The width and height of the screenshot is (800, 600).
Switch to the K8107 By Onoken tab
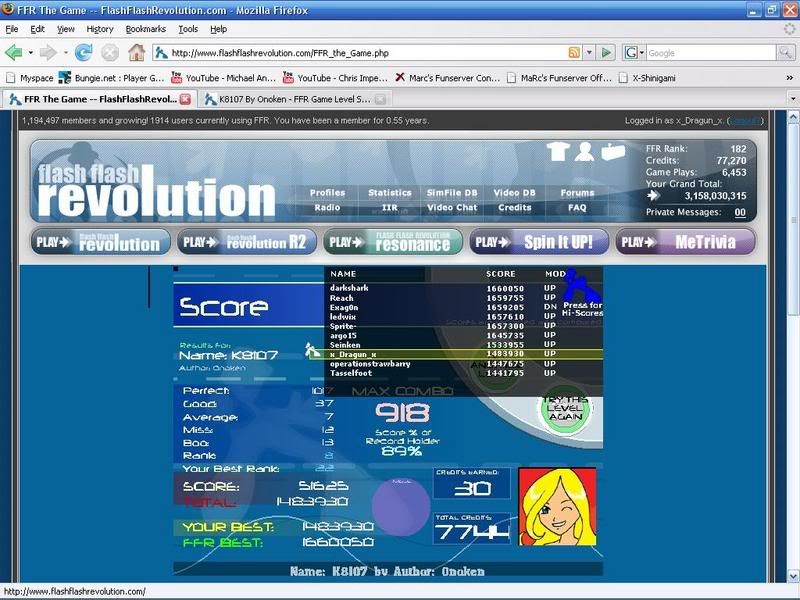pos(290,99)
